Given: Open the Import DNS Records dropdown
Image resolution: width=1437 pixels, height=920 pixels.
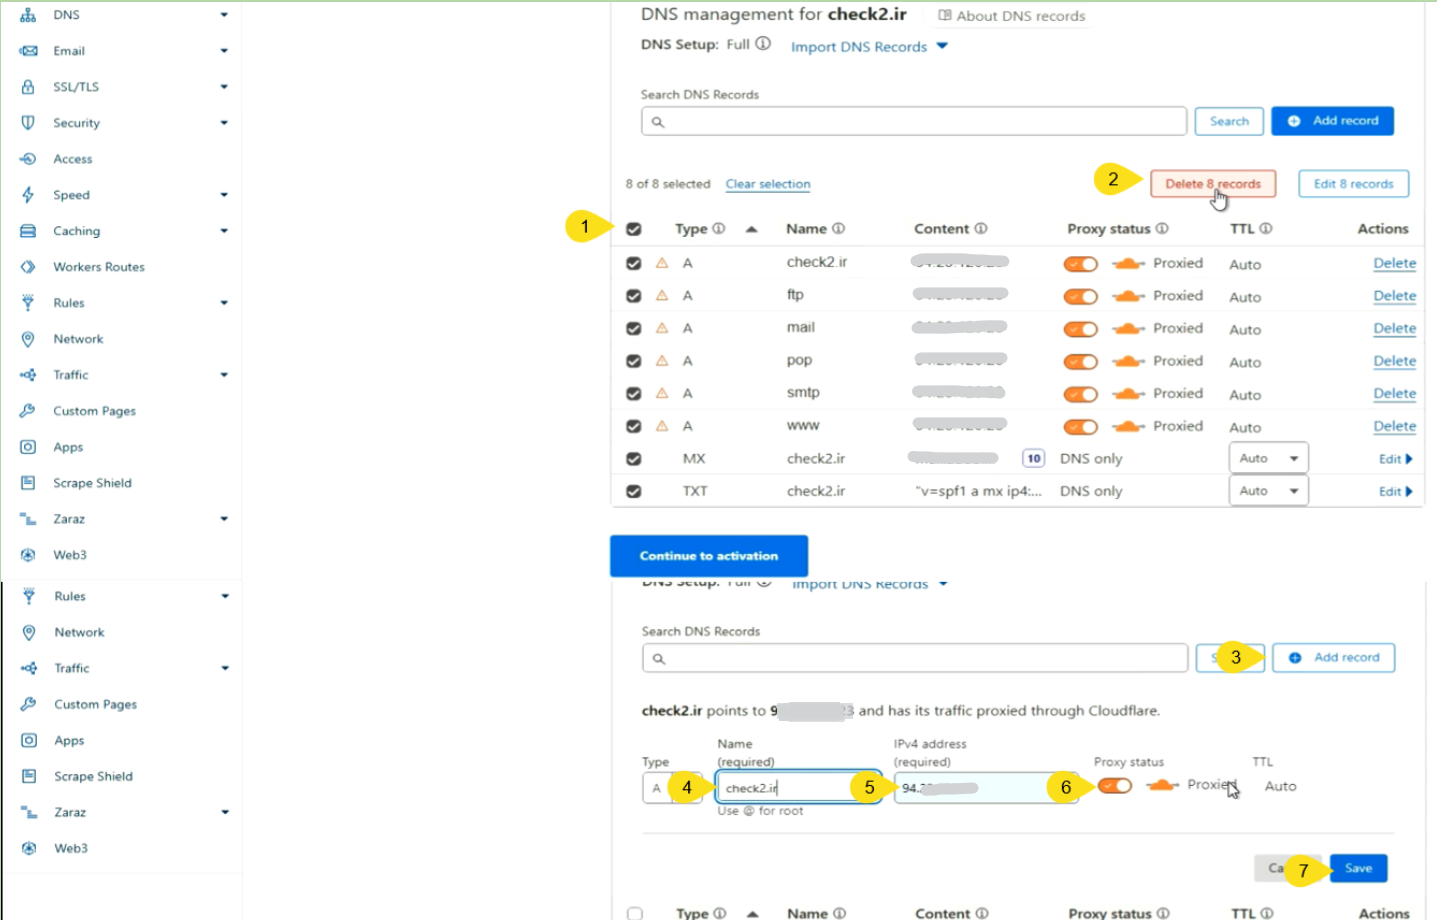Looking at the screenshot, I should (x=869, y=47).
